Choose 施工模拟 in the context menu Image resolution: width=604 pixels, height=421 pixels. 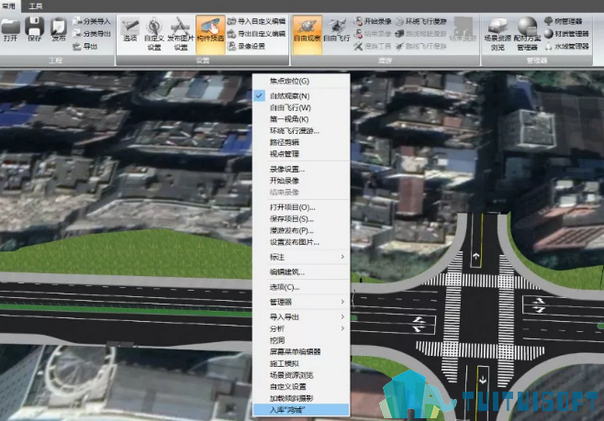coord(301,363)
